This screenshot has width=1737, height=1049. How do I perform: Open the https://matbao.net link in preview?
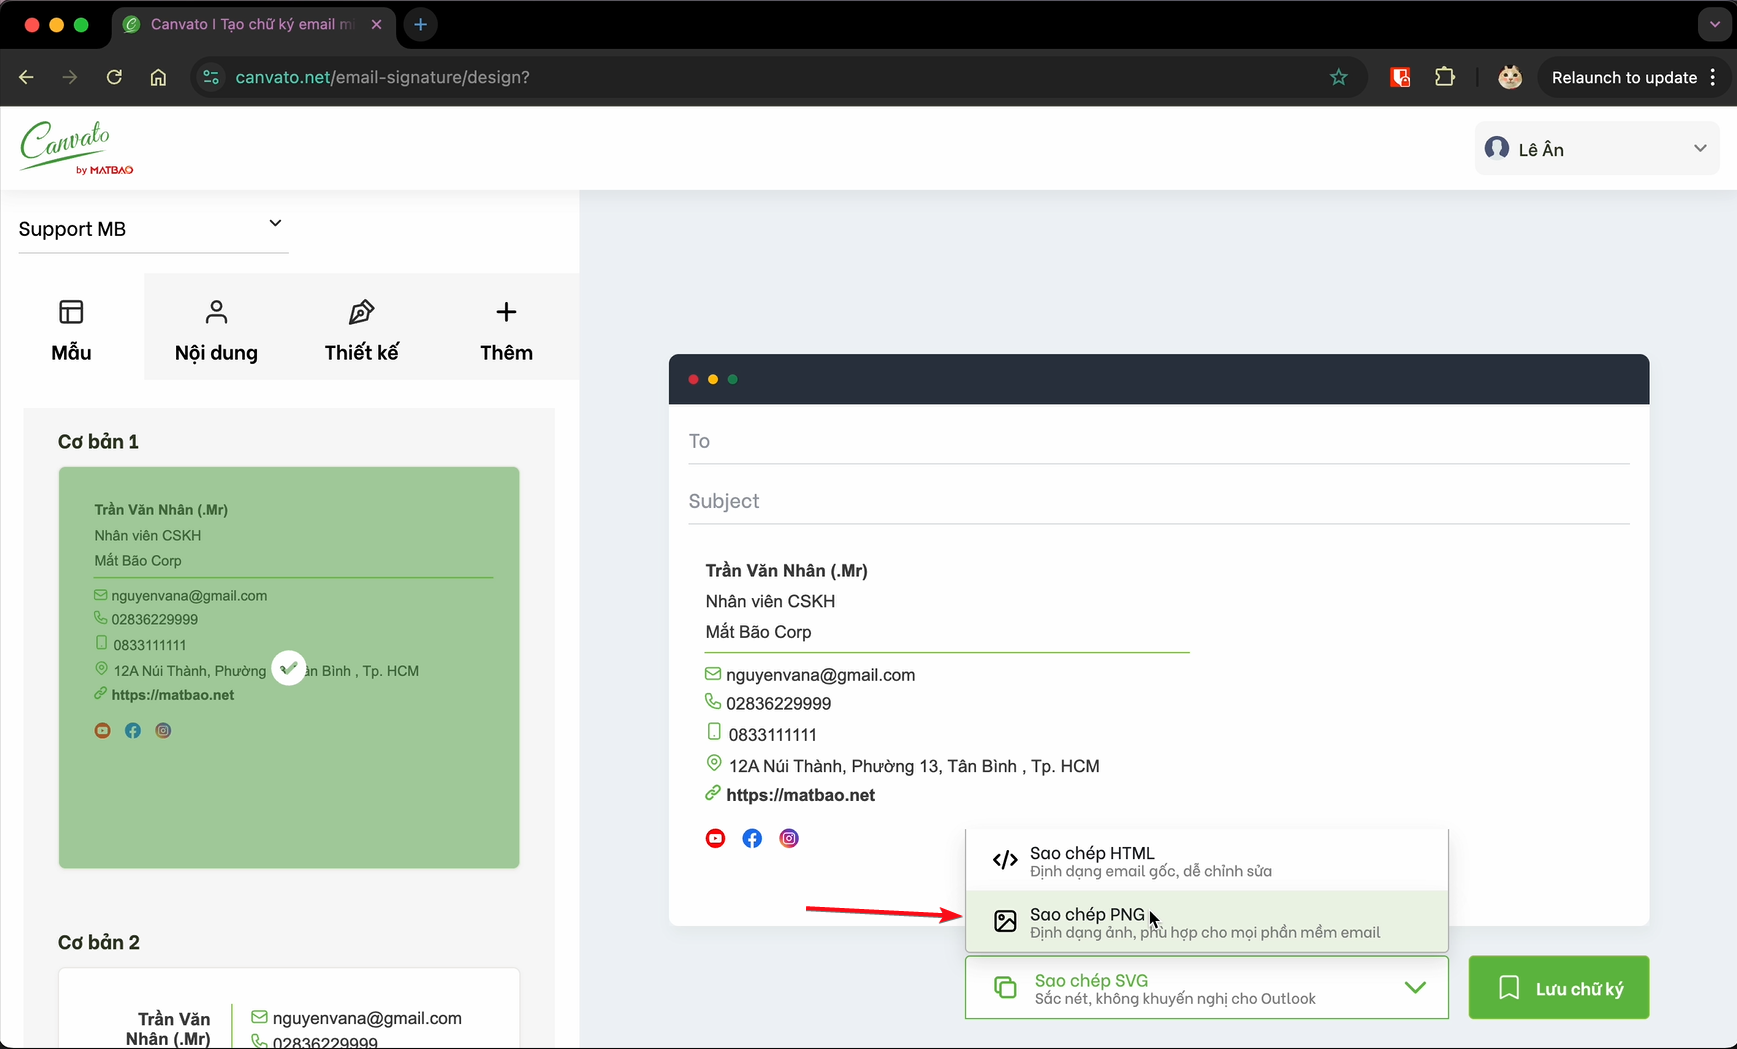pyautogui.click(x=800, y=795)
